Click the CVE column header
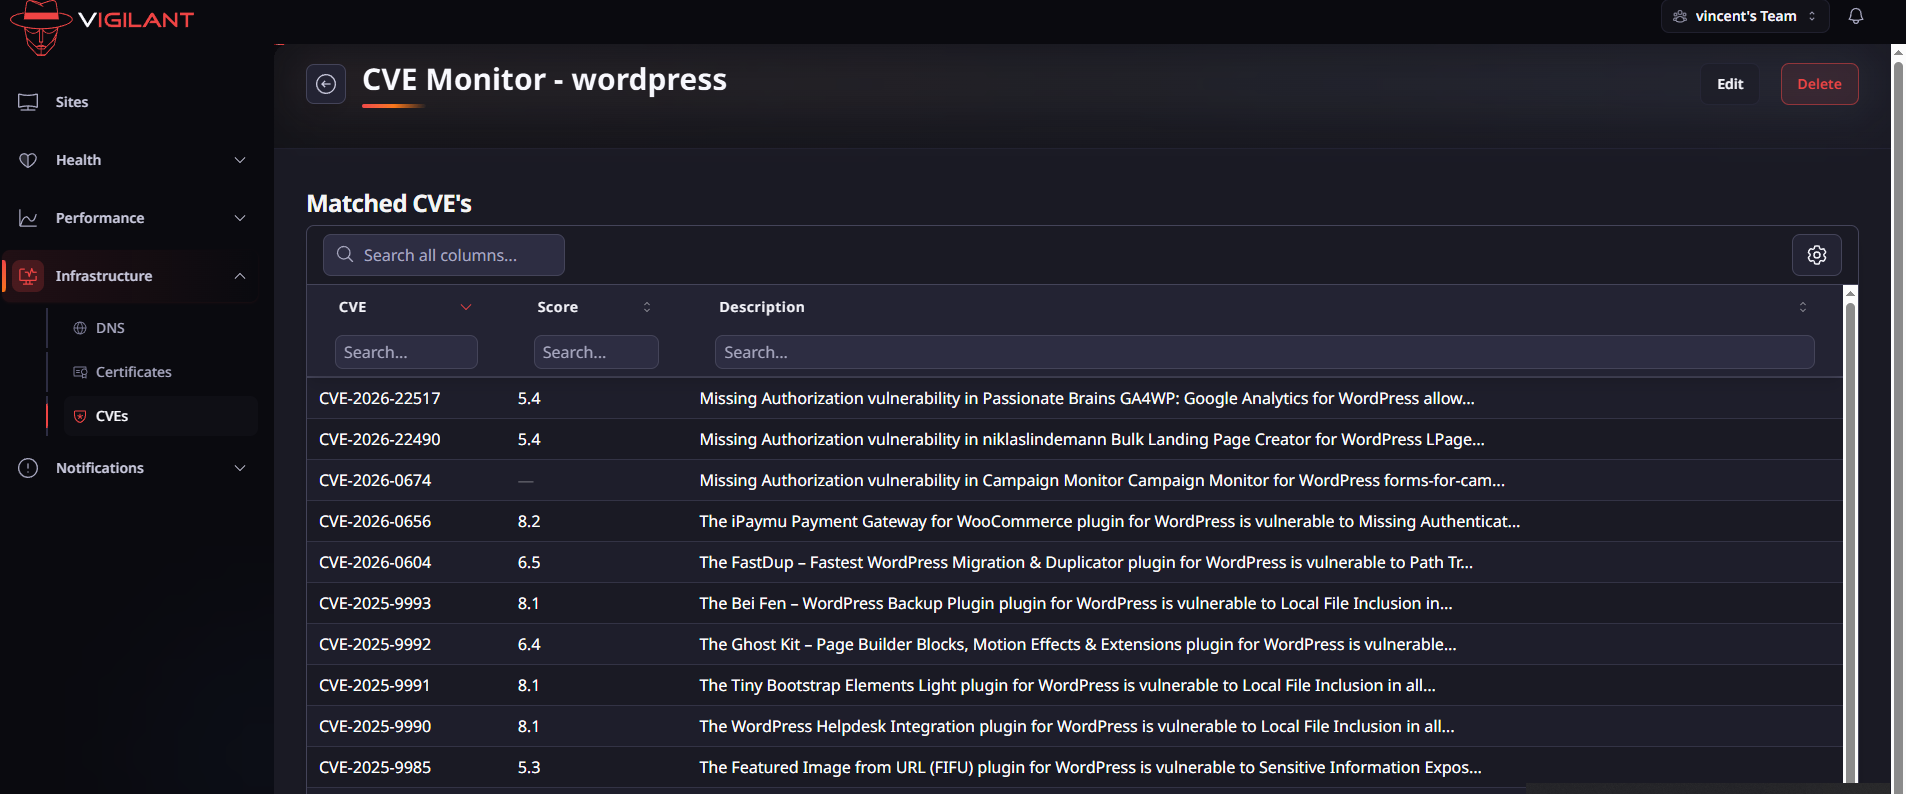Image resolution: width=1906 pixels, height=794 pixels. tap(352, 307)
